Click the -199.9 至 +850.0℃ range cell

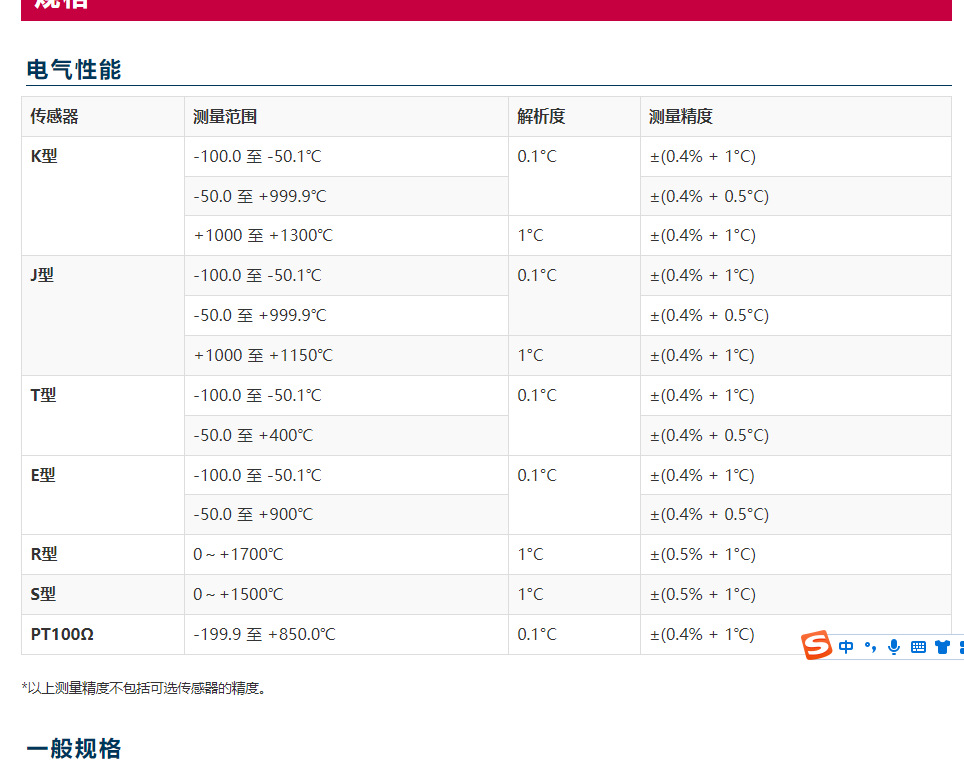[264, 634]
